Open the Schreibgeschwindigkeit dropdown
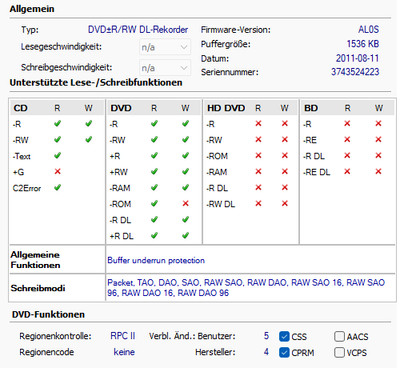Image resolution: width=400 pixels, height=368 pixels. click(165, 68)
